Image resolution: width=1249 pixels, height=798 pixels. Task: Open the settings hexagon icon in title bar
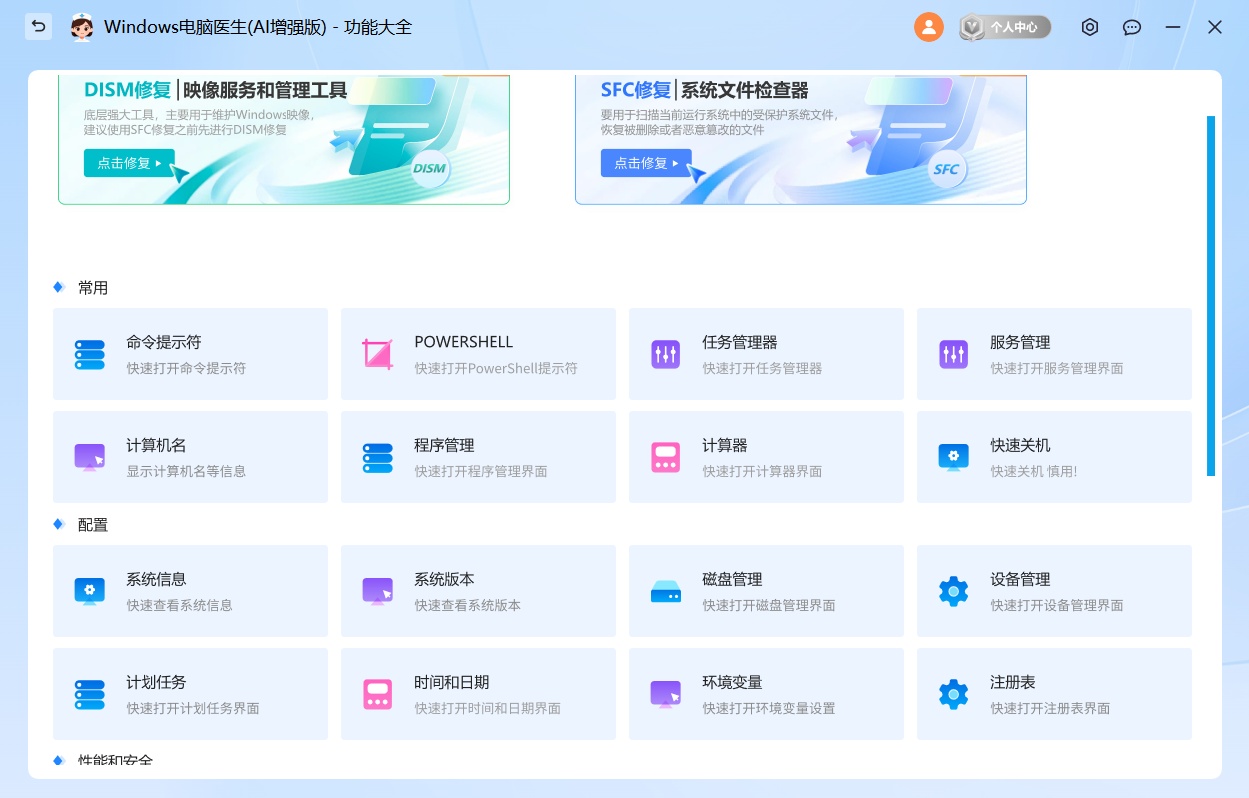tap(1090, 27)
